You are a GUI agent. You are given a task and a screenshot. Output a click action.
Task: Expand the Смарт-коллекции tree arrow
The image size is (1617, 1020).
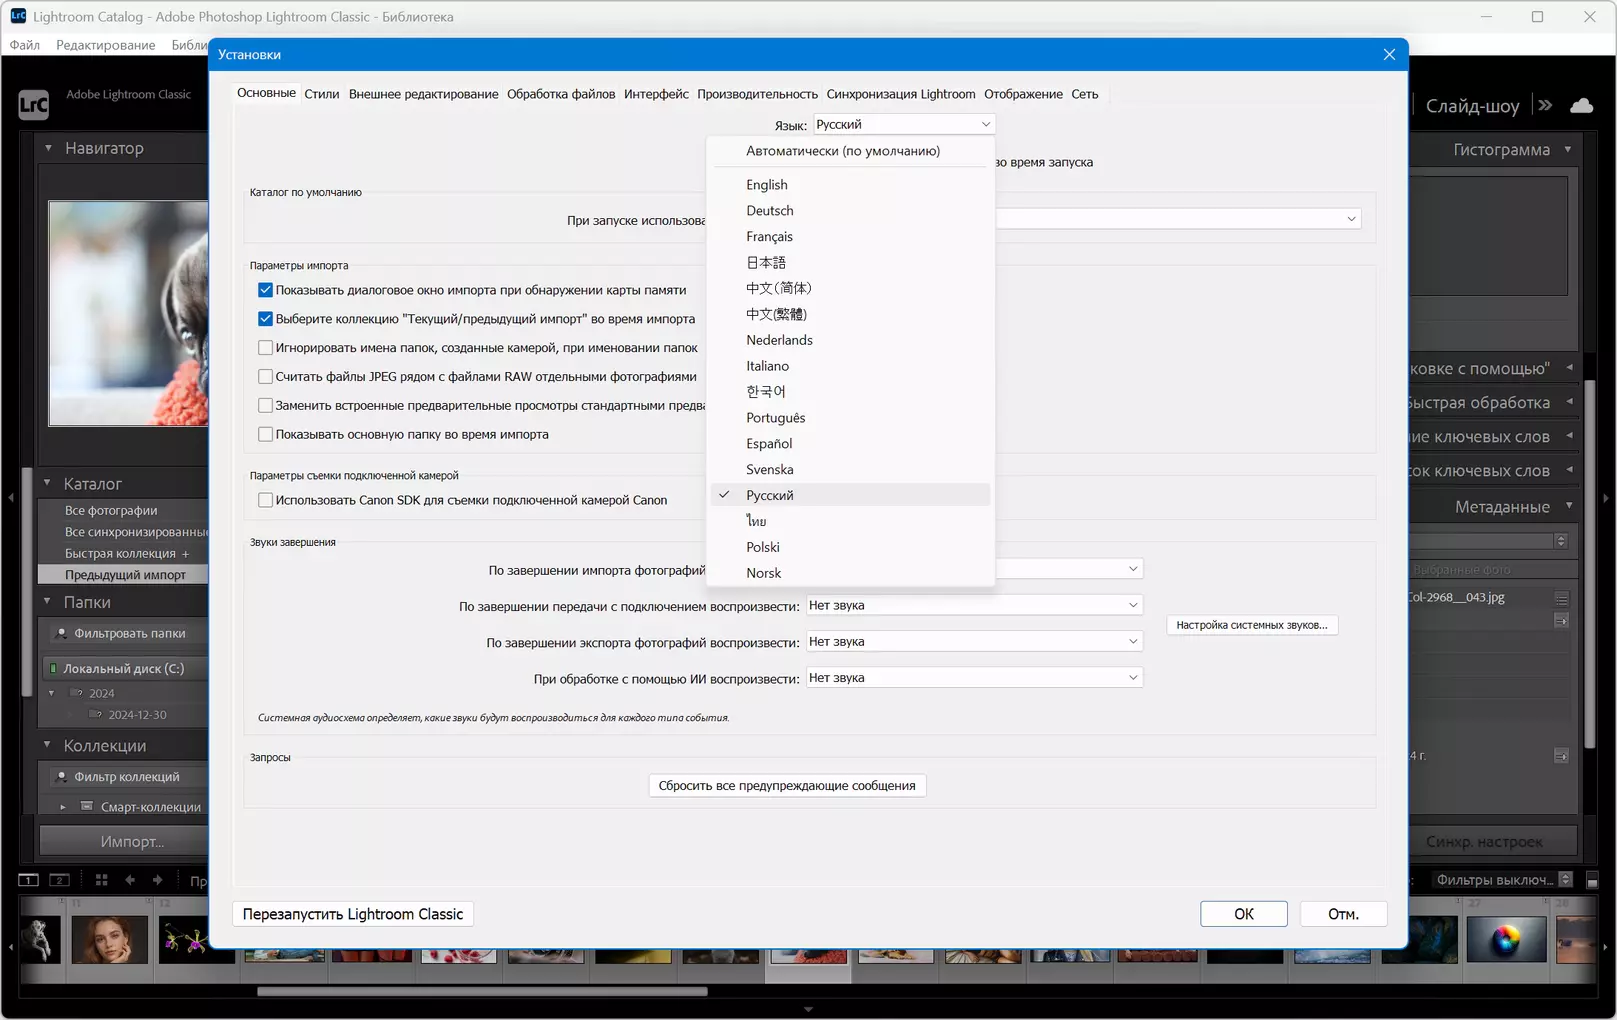(63, 806)
